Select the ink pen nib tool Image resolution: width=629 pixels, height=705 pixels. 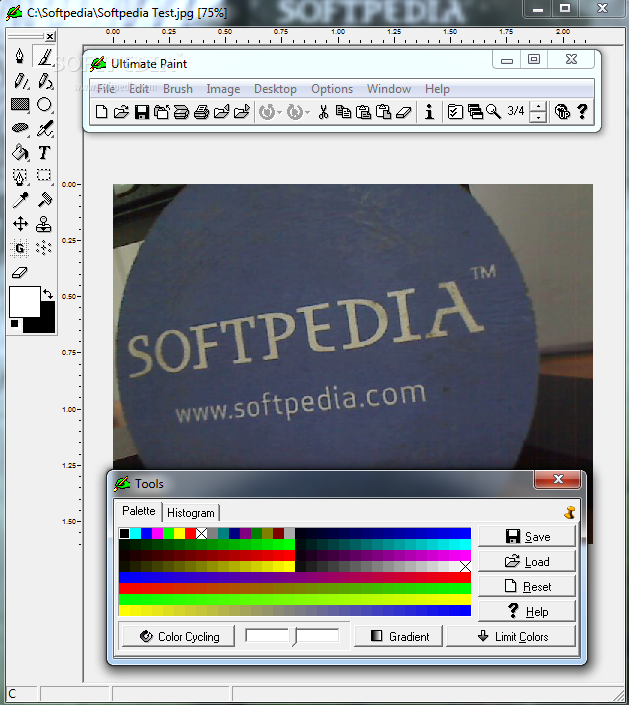[20, 56]
